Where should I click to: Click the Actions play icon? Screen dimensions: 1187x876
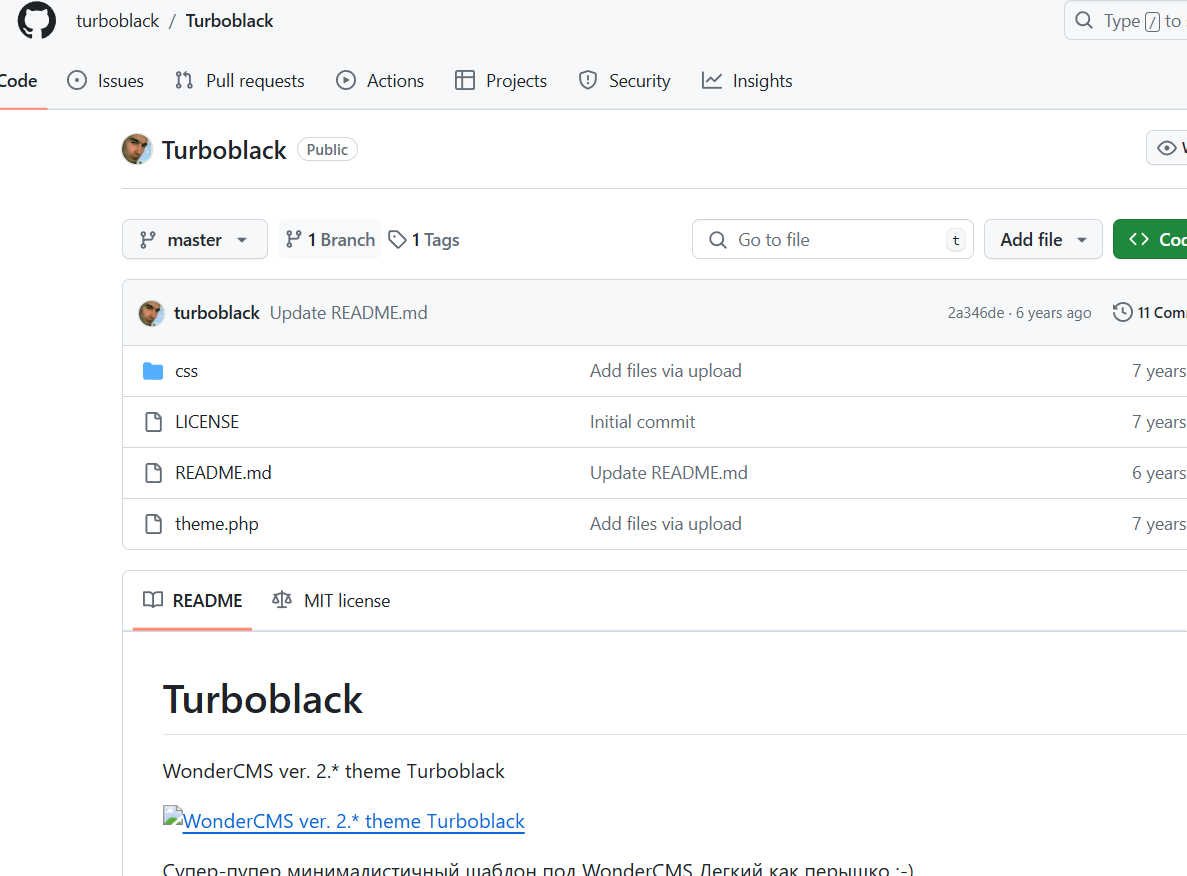point(346,80)
